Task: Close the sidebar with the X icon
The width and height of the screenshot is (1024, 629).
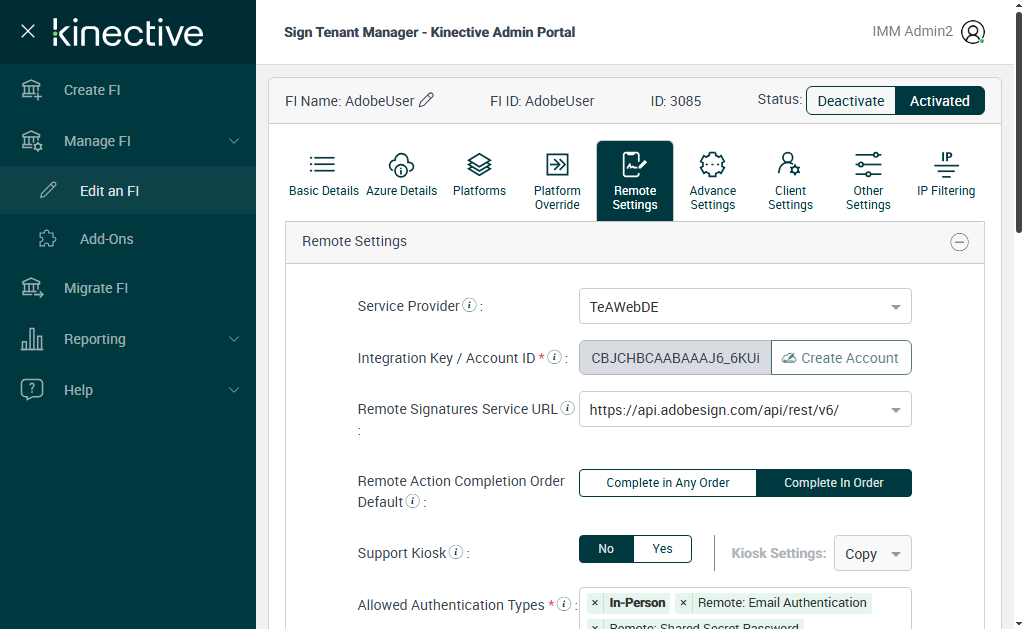Action: click(x=28, y=31)
